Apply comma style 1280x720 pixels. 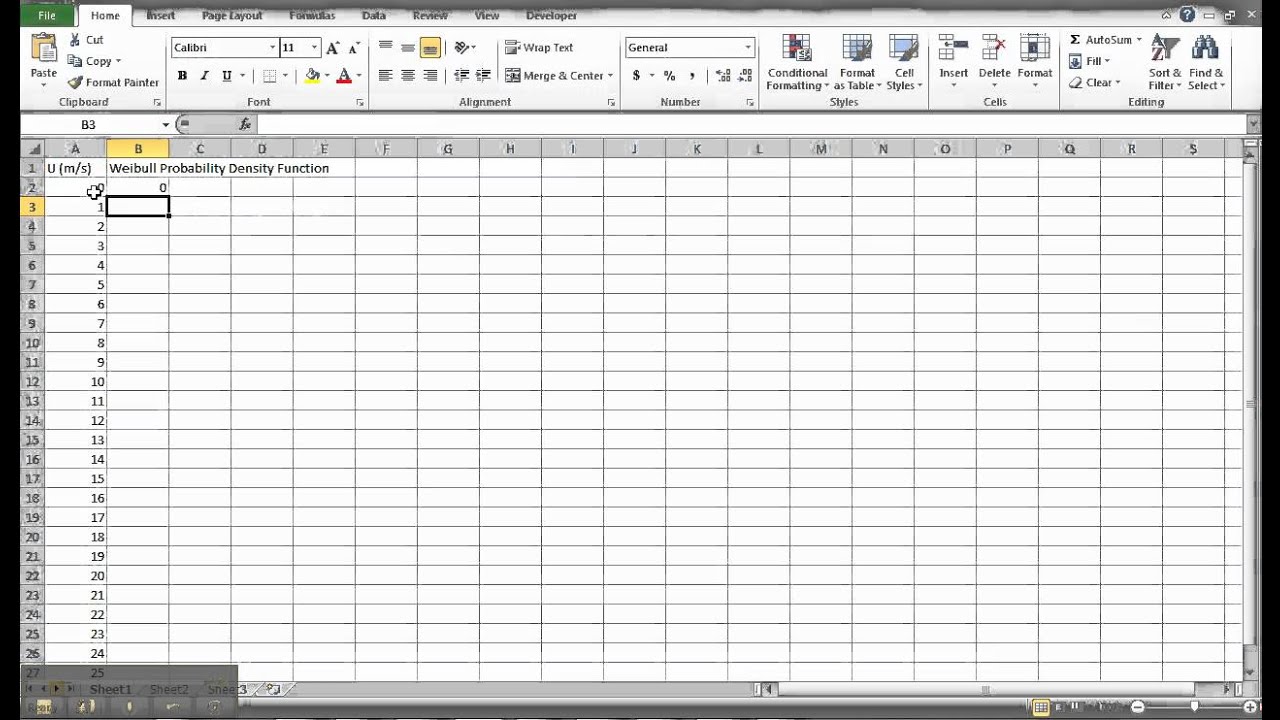coord(692,76)
